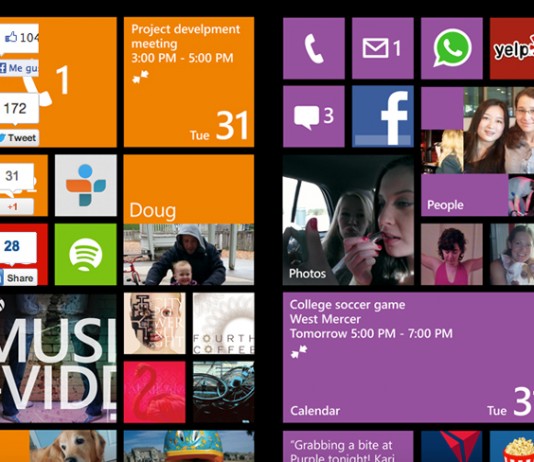Click 'Tue 31' on the orange calendar tile
Viewport: 534px width, 462px height.
tap(219, 127)
